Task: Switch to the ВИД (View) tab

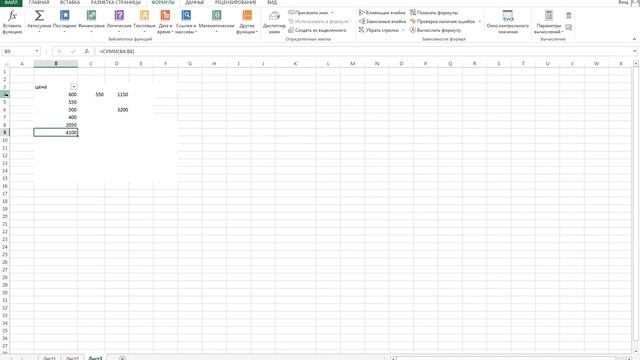Action: (272, 2)
